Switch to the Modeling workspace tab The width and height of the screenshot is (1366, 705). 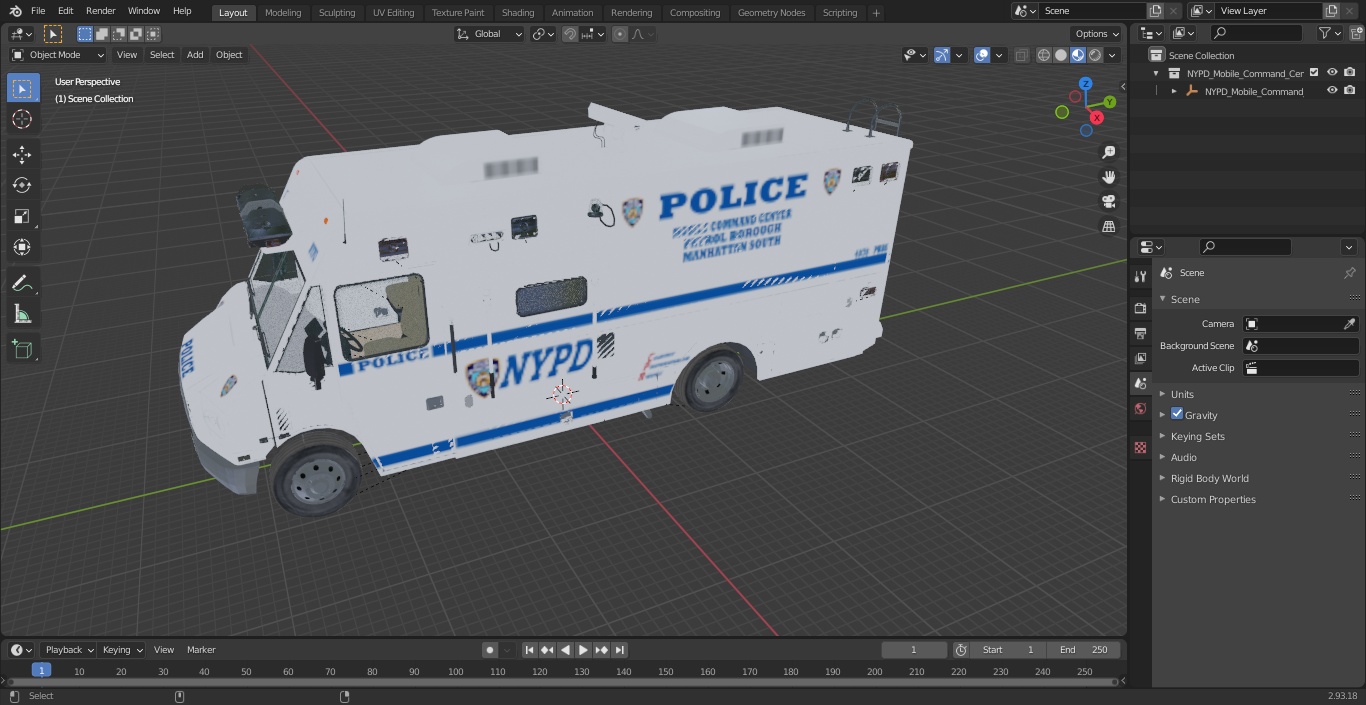tap(283, 12)
